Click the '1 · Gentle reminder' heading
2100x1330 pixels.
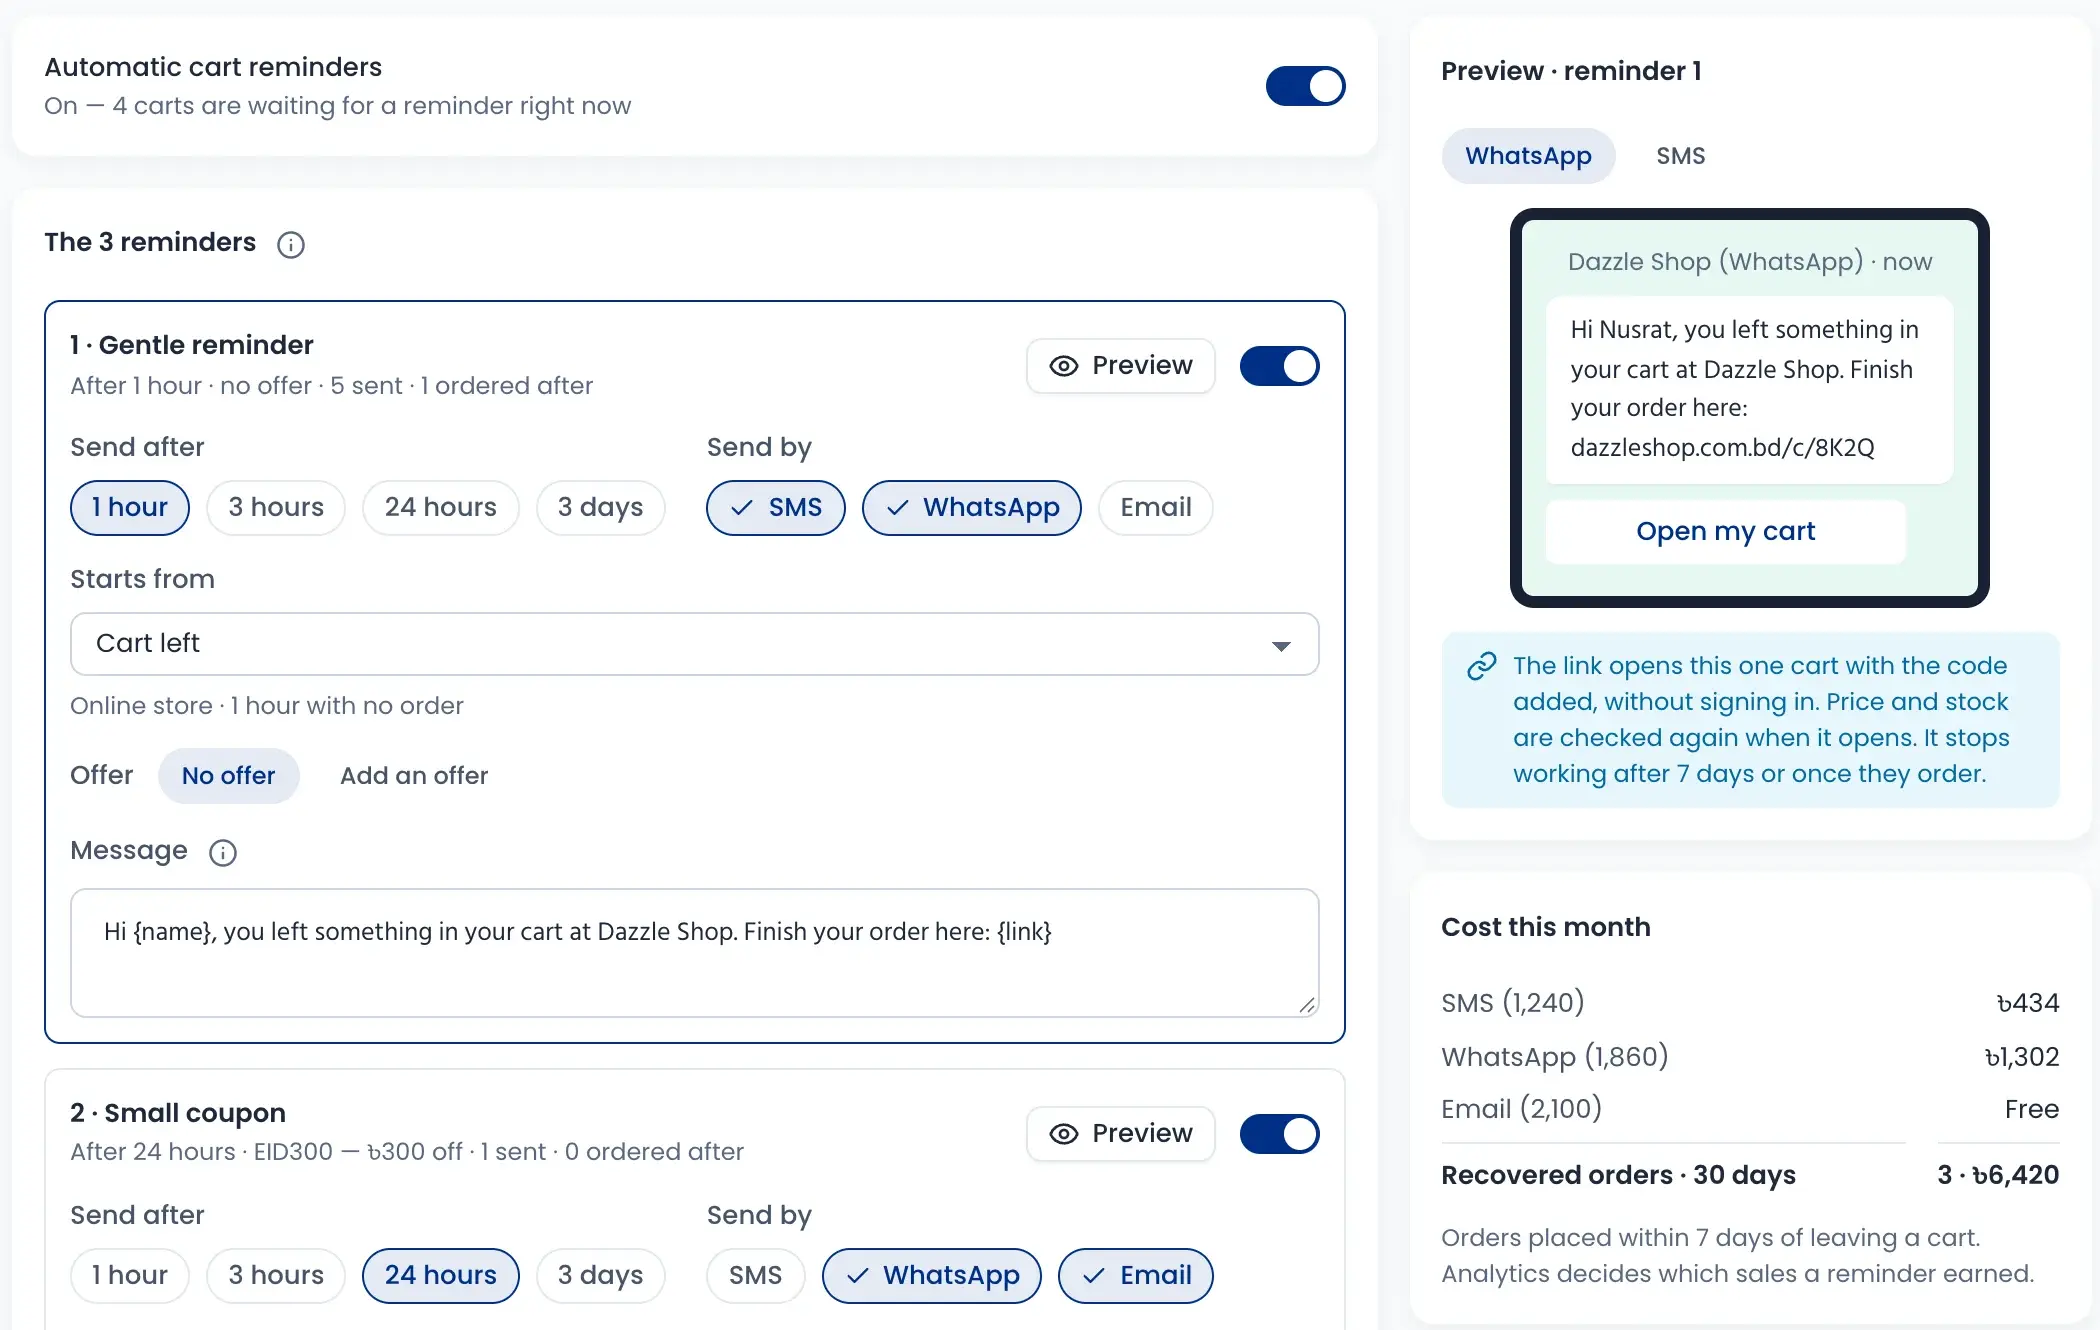[192, 346]
